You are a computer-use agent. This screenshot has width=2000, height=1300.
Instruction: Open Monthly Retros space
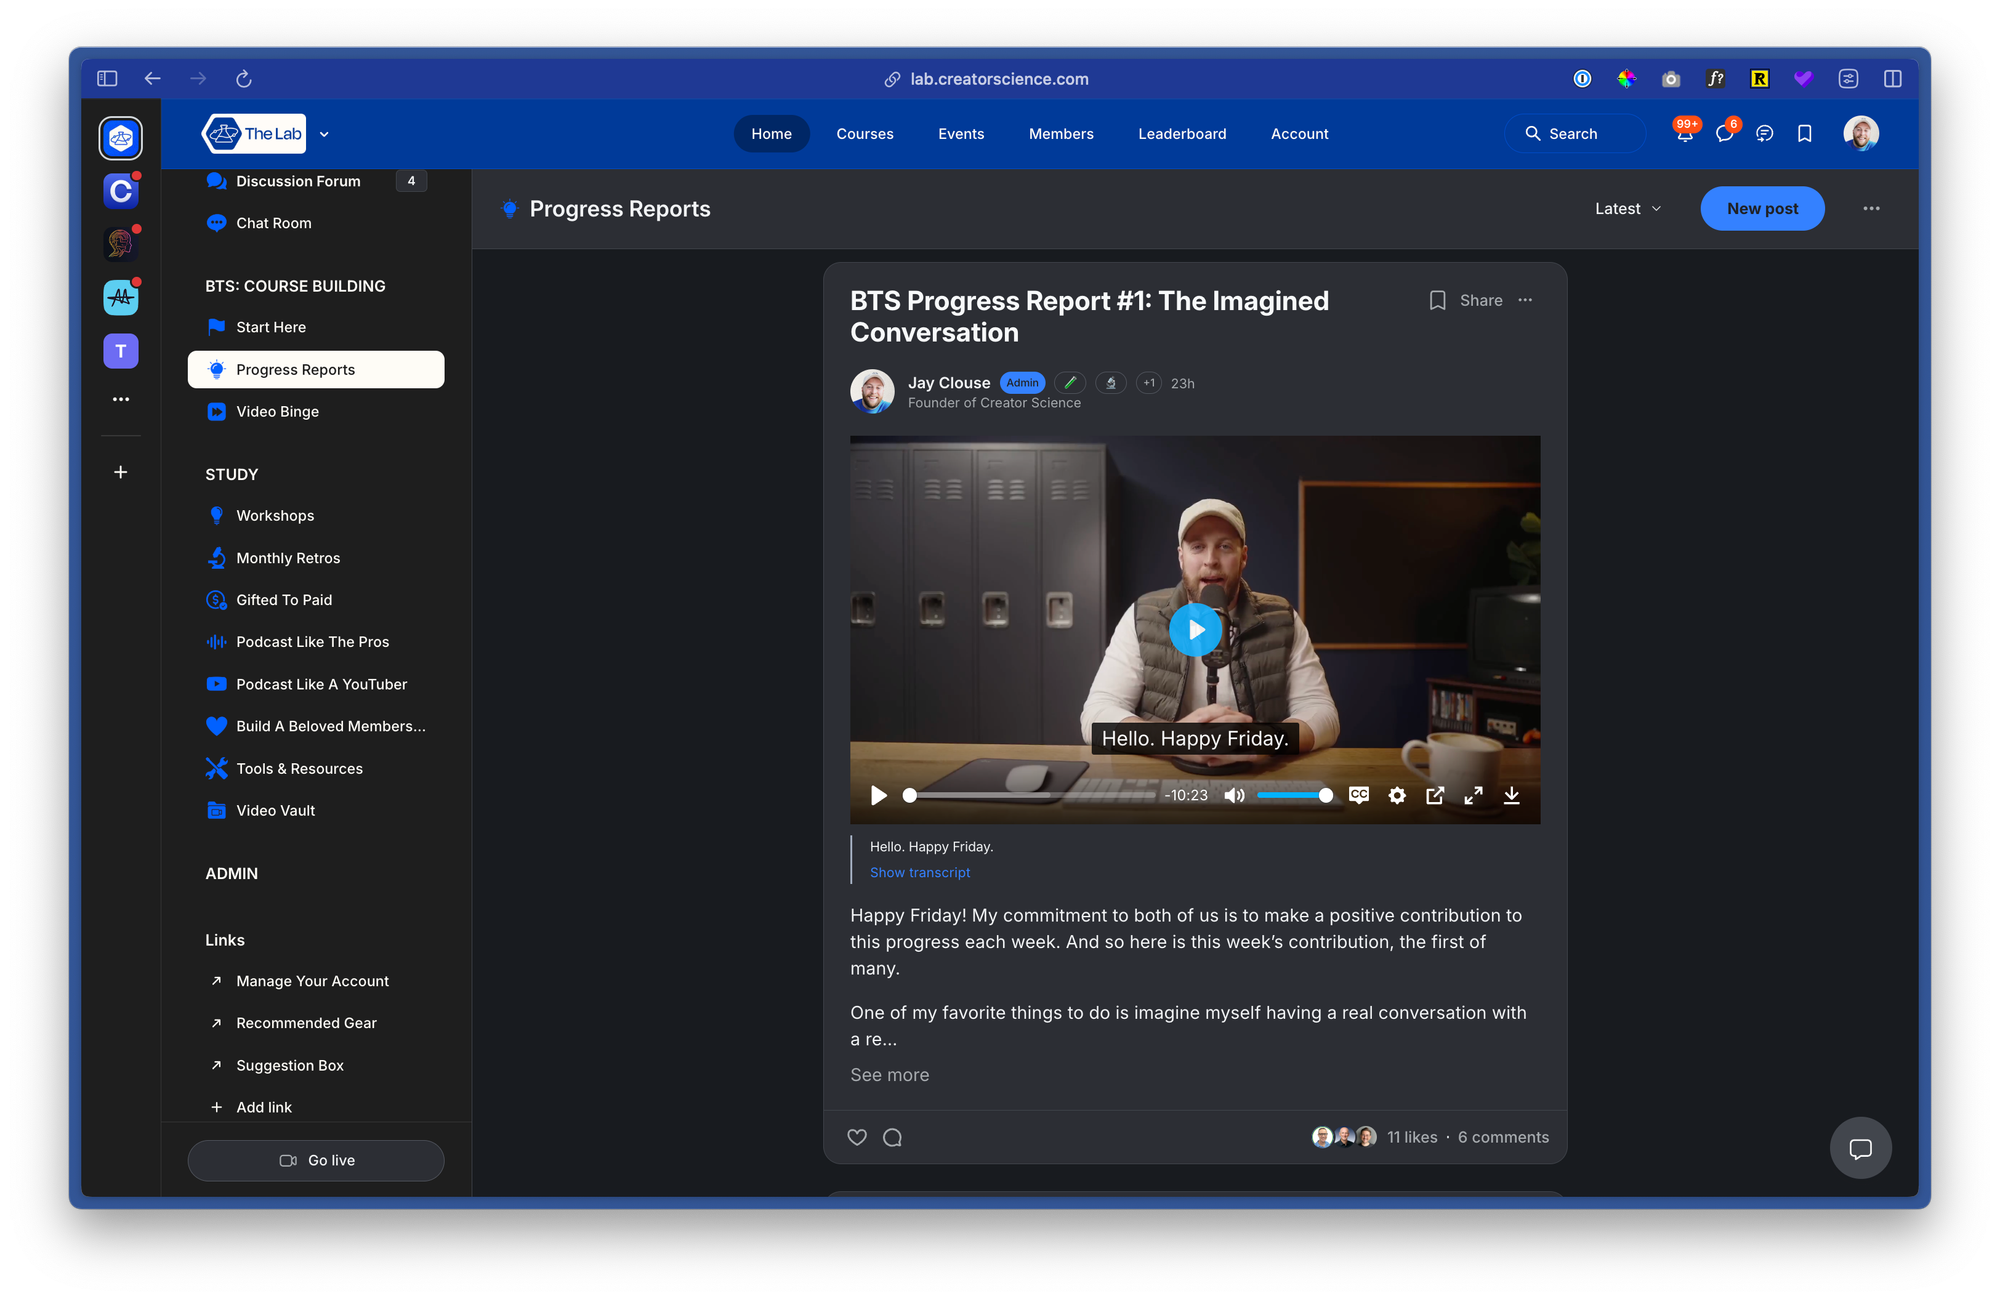316,558
